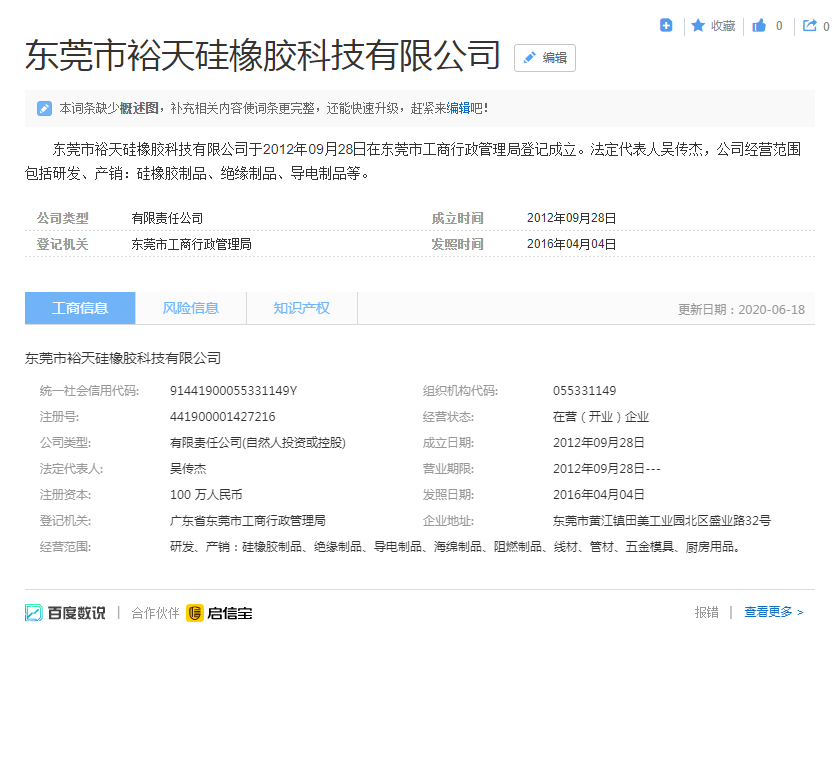
Task: Click the edit note icon in notice bar
Action: pyautogui.click(x=45, y=108)
